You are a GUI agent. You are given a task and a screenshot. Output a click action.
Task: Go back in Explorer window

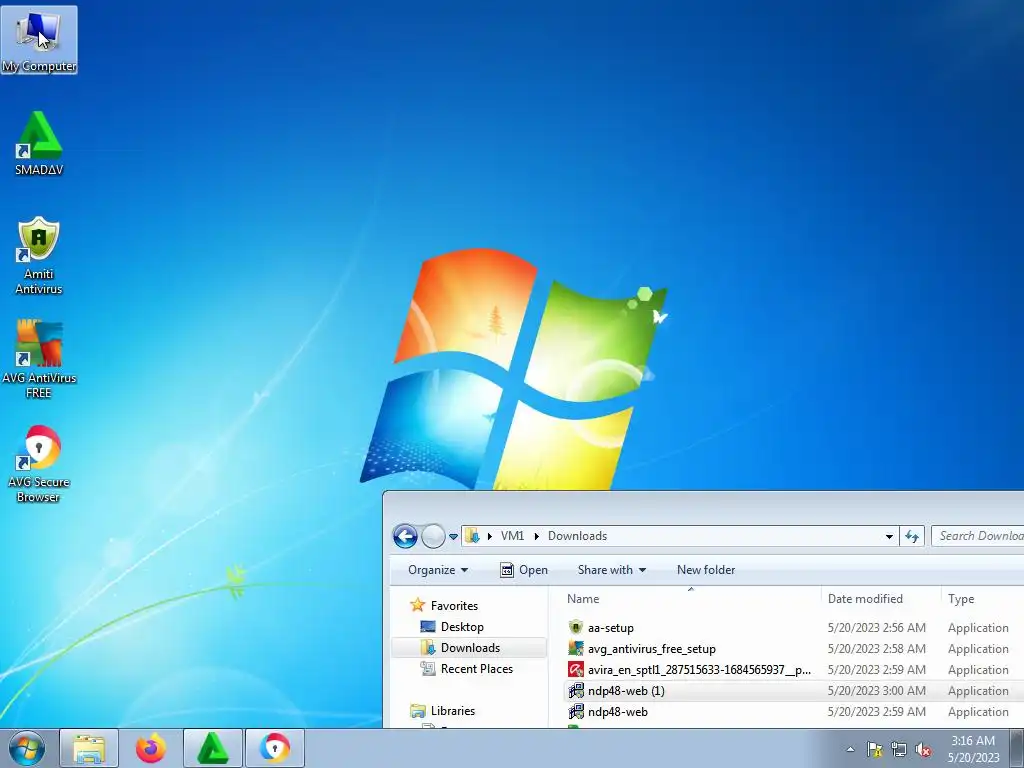pyautogui.click(x=405, y=536)
